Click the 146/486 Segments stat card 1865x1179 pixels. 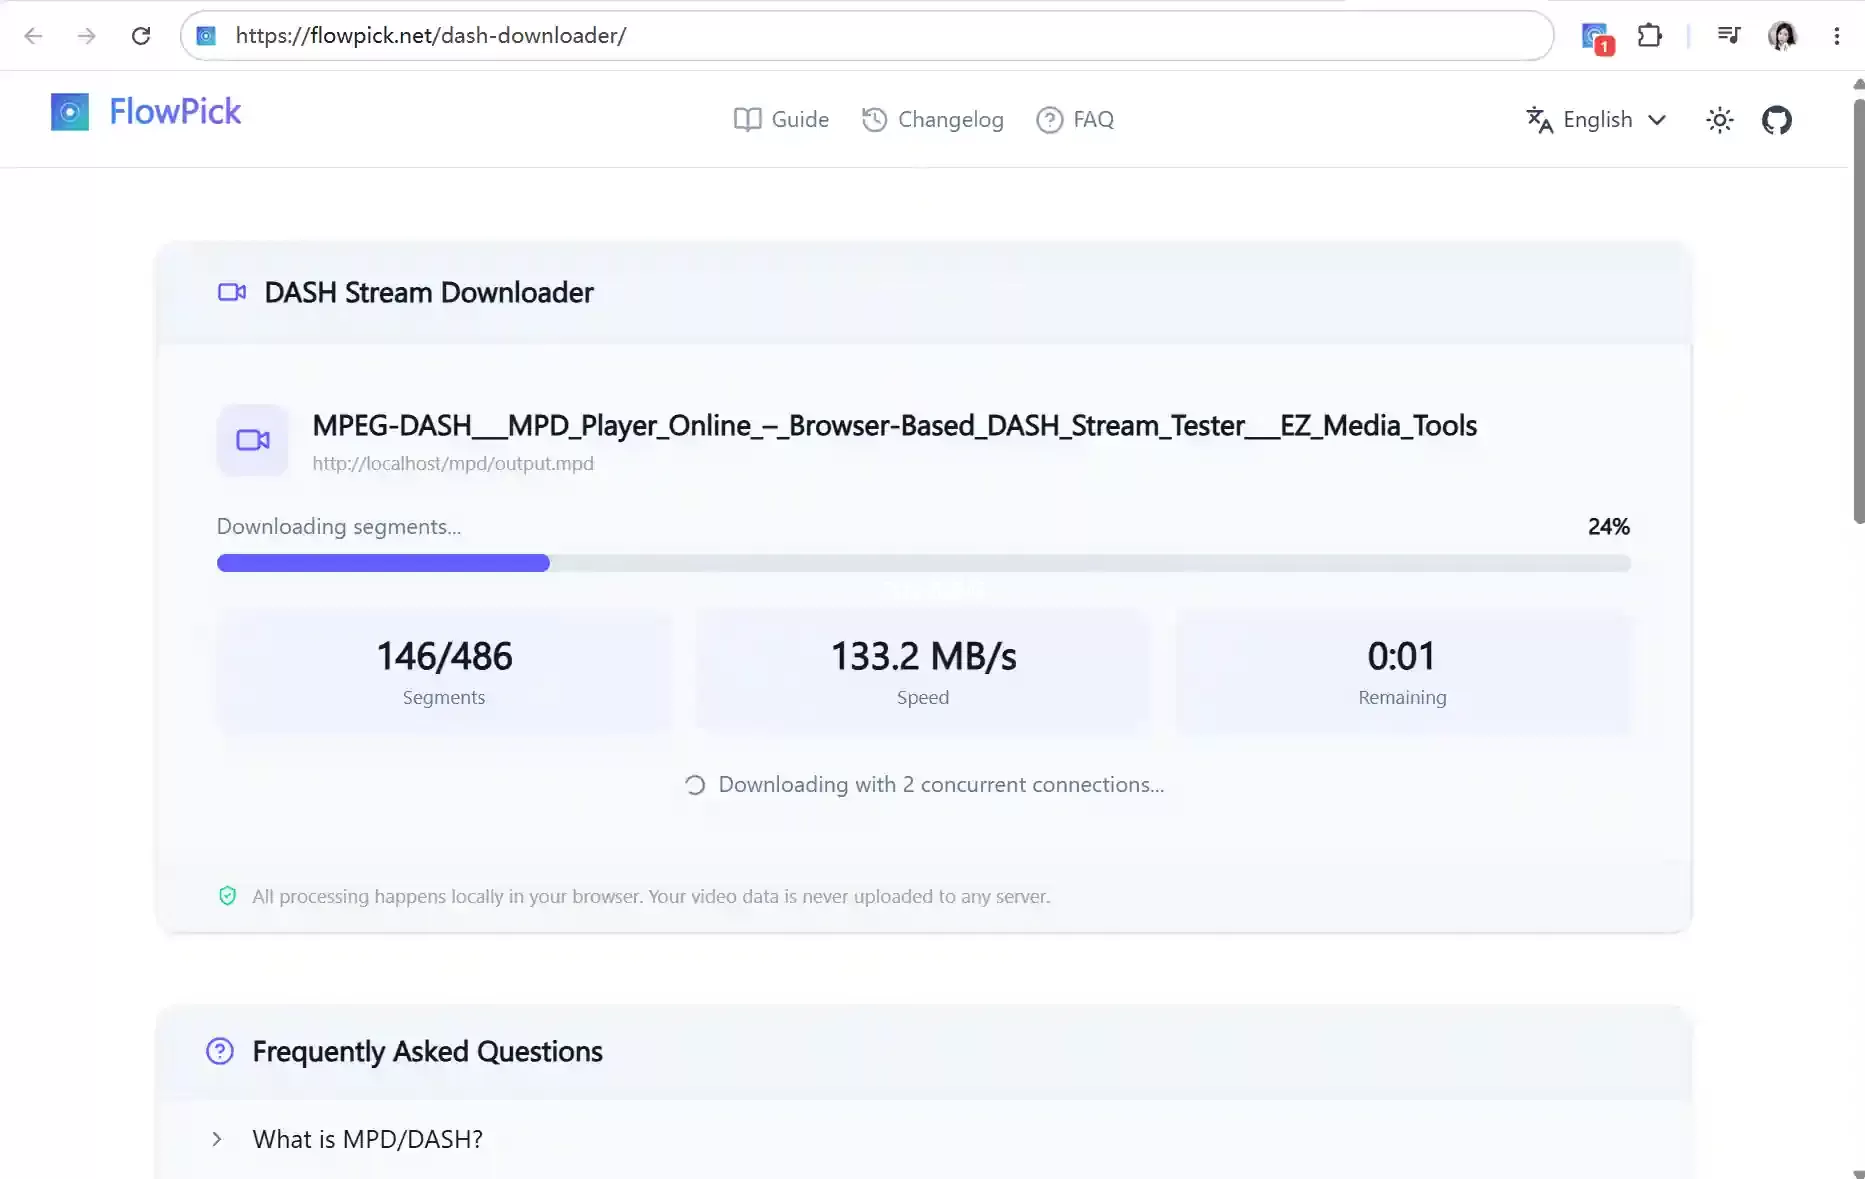coord(444,671)
